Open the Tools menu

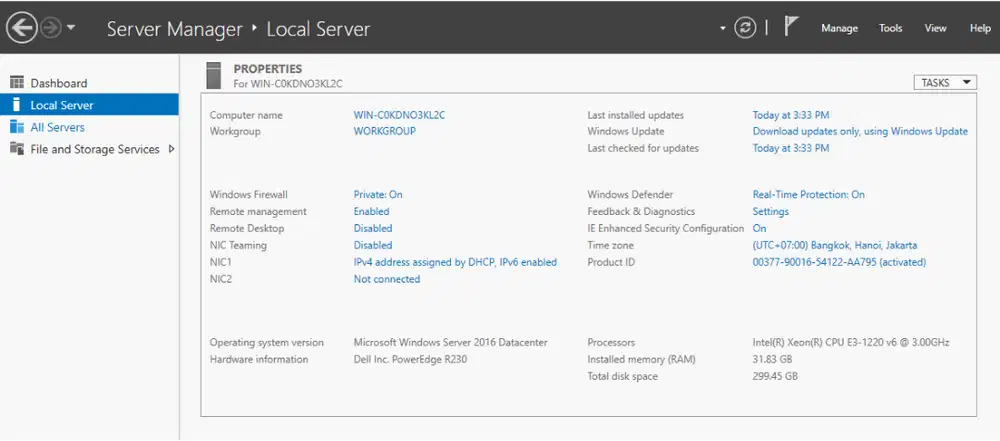click(x=890, y=28)
